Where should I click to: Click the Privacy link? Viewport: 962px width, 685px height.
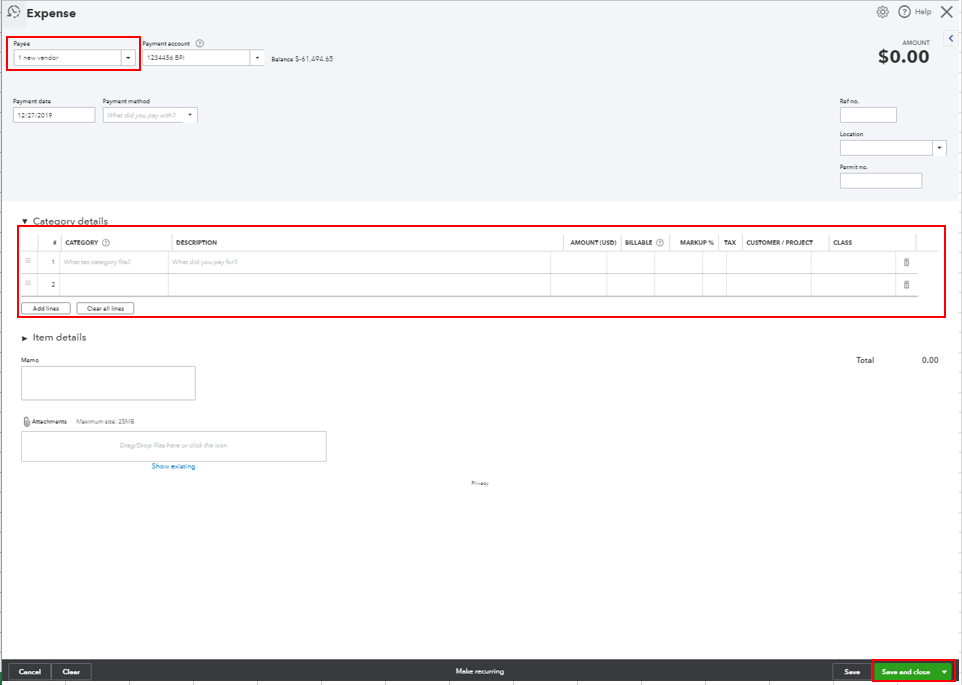pos(480,483)
